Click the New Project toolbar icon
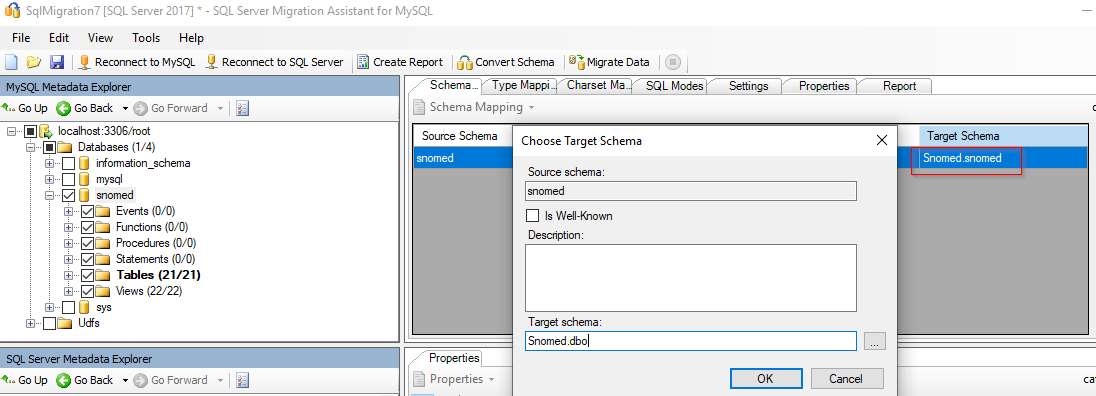 [x=11, y=62]
